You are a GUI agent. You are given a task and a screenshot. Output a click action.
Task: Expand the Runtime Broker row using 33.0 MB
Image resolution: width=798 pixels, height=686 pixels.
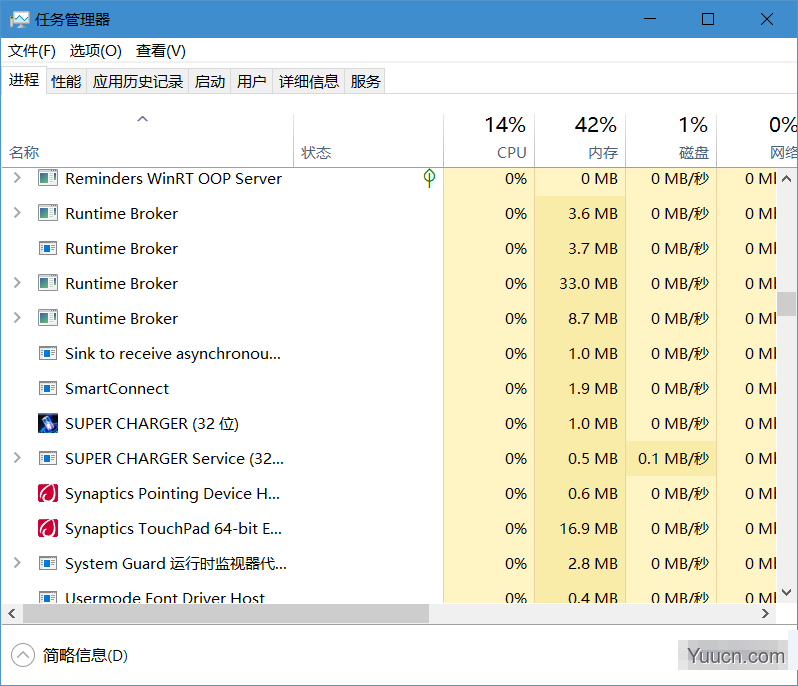point(17,283)
